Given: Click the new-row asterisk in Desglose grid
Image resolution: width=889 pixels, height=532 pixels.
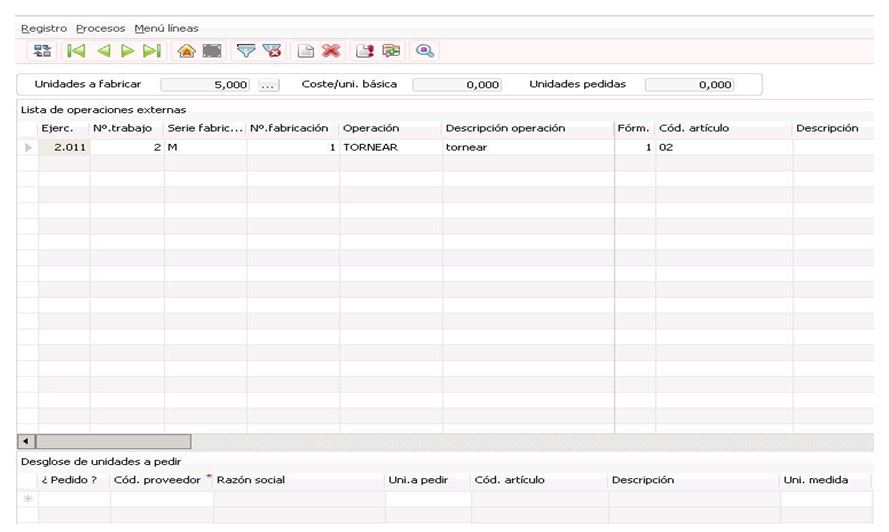Looking at the screenshot, I should (28, 499).
